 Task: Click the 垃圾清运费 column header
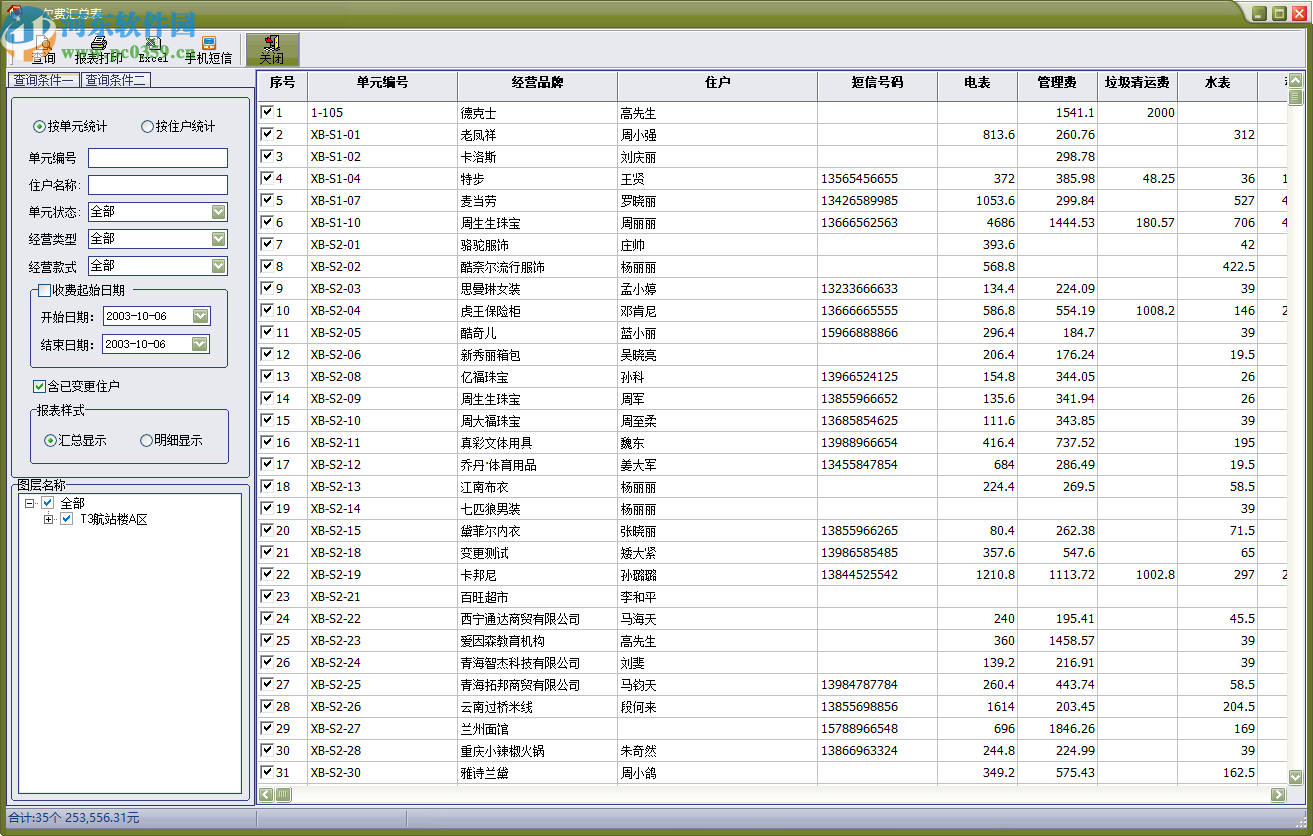tap(1138, 85)
